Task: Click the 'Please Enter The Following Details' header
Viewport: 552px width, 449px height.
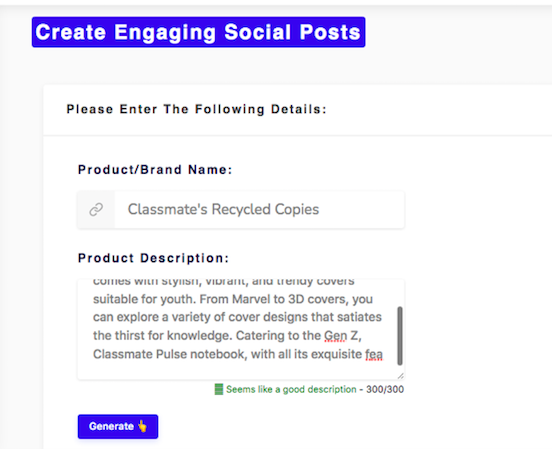Action: (196, 109)
